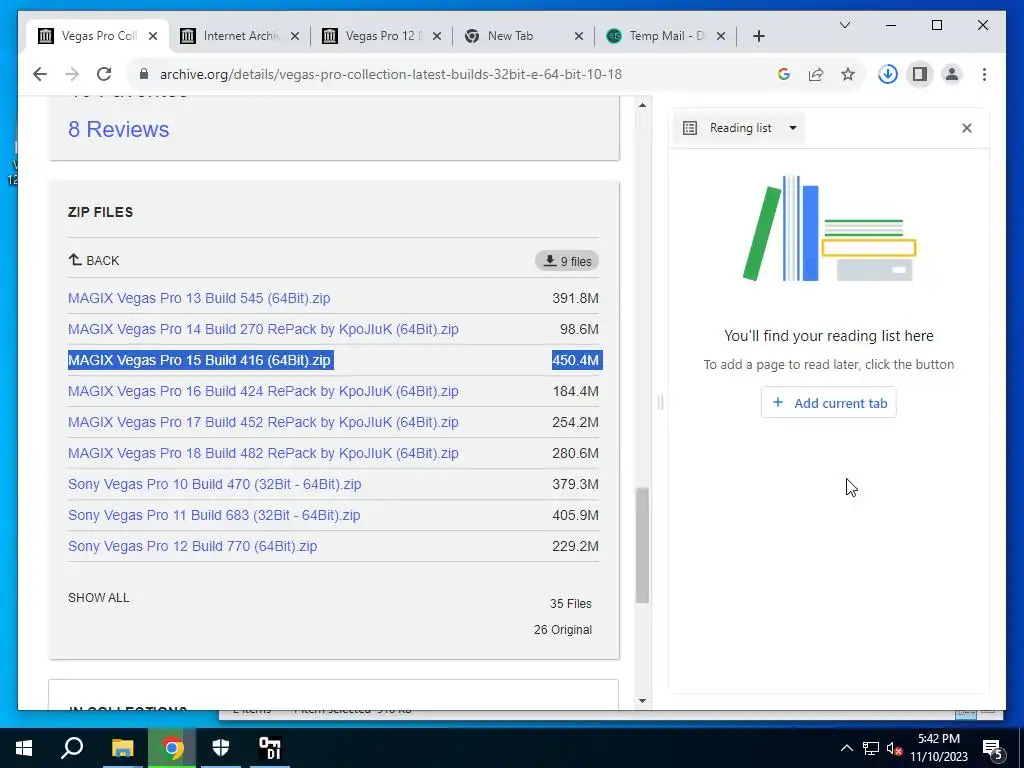Viewport: 1024px width, 768px height.
Task: Click the address bar URL
Action: (x=391, y=74)
